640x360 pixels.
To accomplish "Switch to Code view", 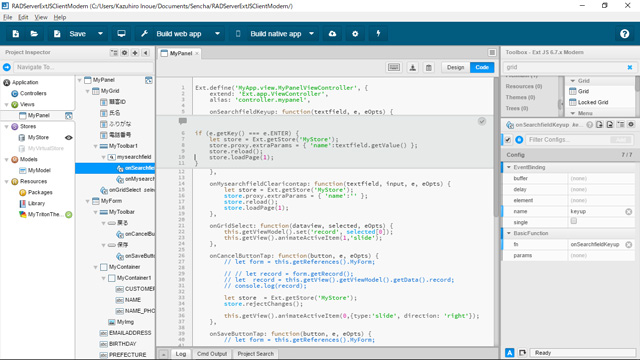I will pos(482,67).
